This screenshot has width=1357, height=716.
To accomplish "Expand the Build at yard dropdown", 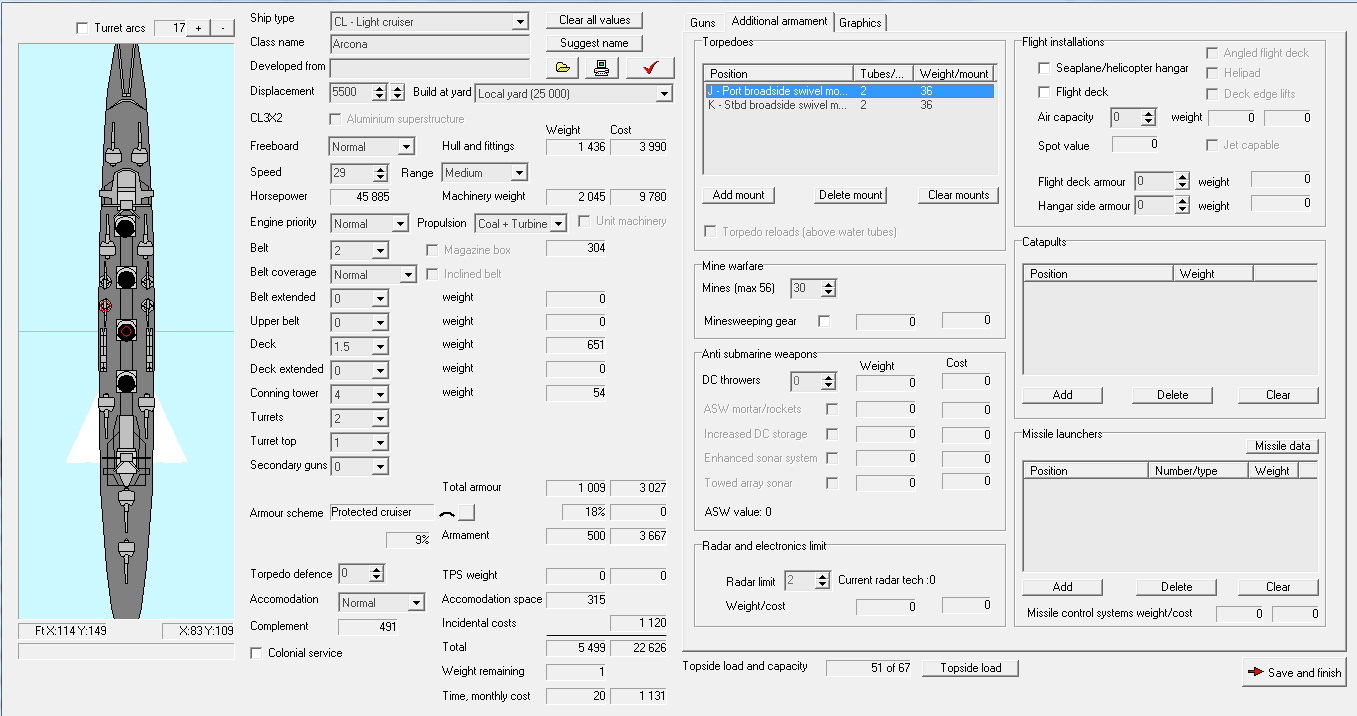I will click(x=665, y=94).
